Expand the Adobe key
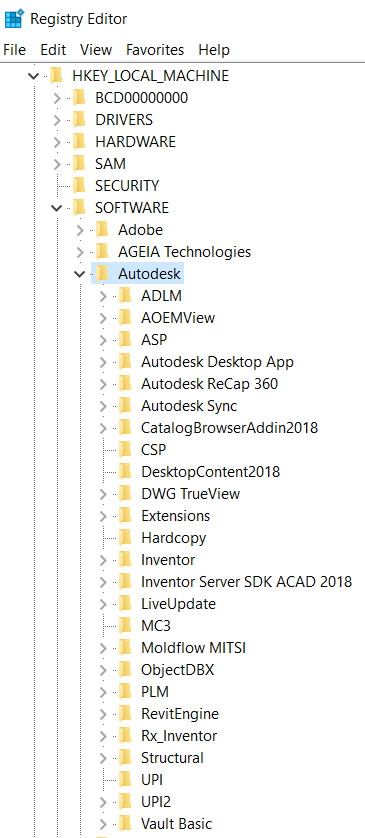The image size is (365, 838). coord(80,230)
